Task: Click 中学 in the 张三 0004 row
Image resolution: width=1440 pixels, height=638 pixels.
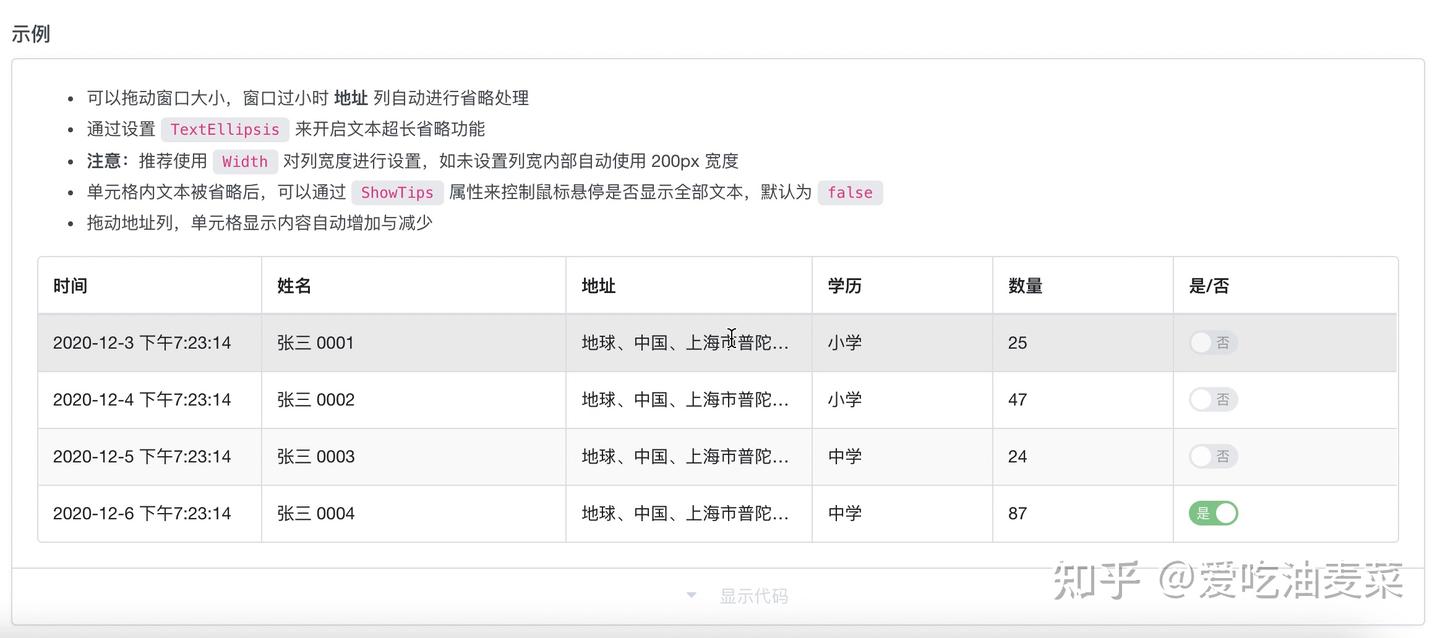Action: (x=845, y=514)
